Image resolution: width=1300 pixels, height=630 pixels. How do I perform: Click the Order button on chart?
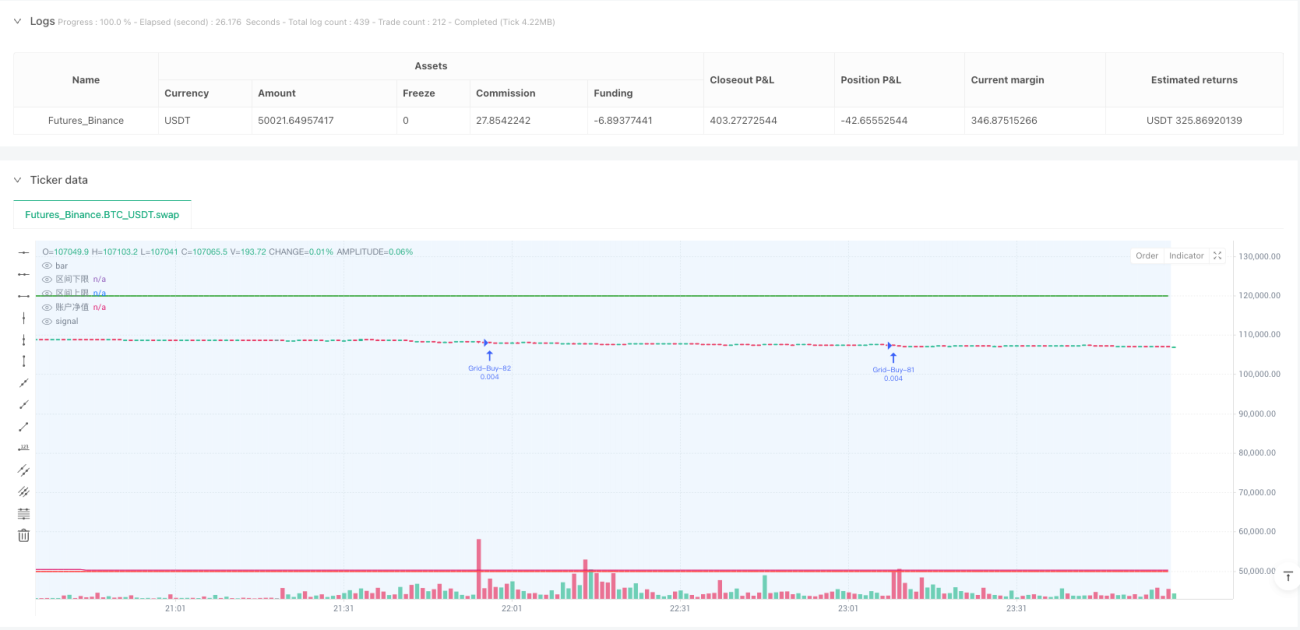click(x=1147, y=256)
